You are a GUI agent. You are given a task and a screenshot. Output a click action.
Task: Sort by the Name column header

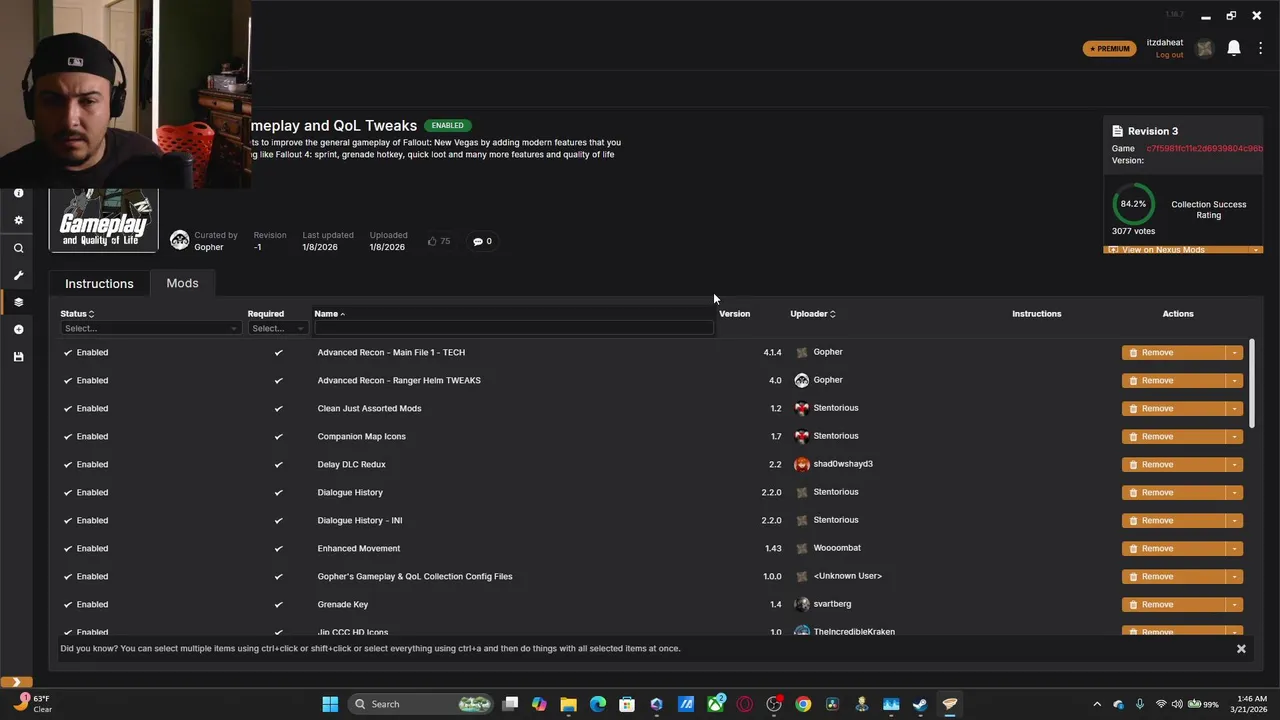(x=329, y=314)
